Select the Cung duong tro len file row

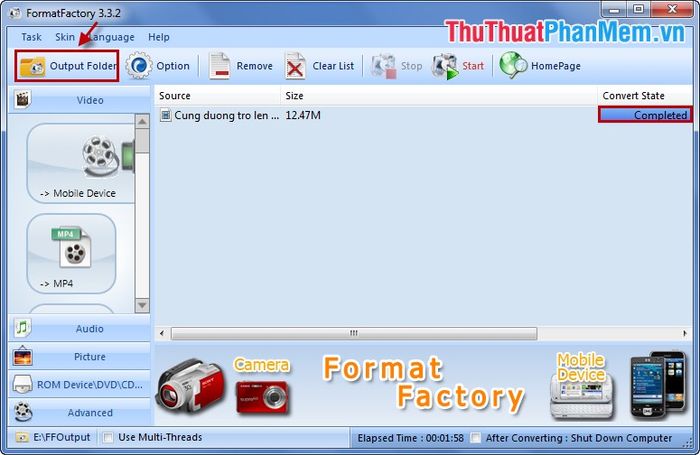click(424, 115)
